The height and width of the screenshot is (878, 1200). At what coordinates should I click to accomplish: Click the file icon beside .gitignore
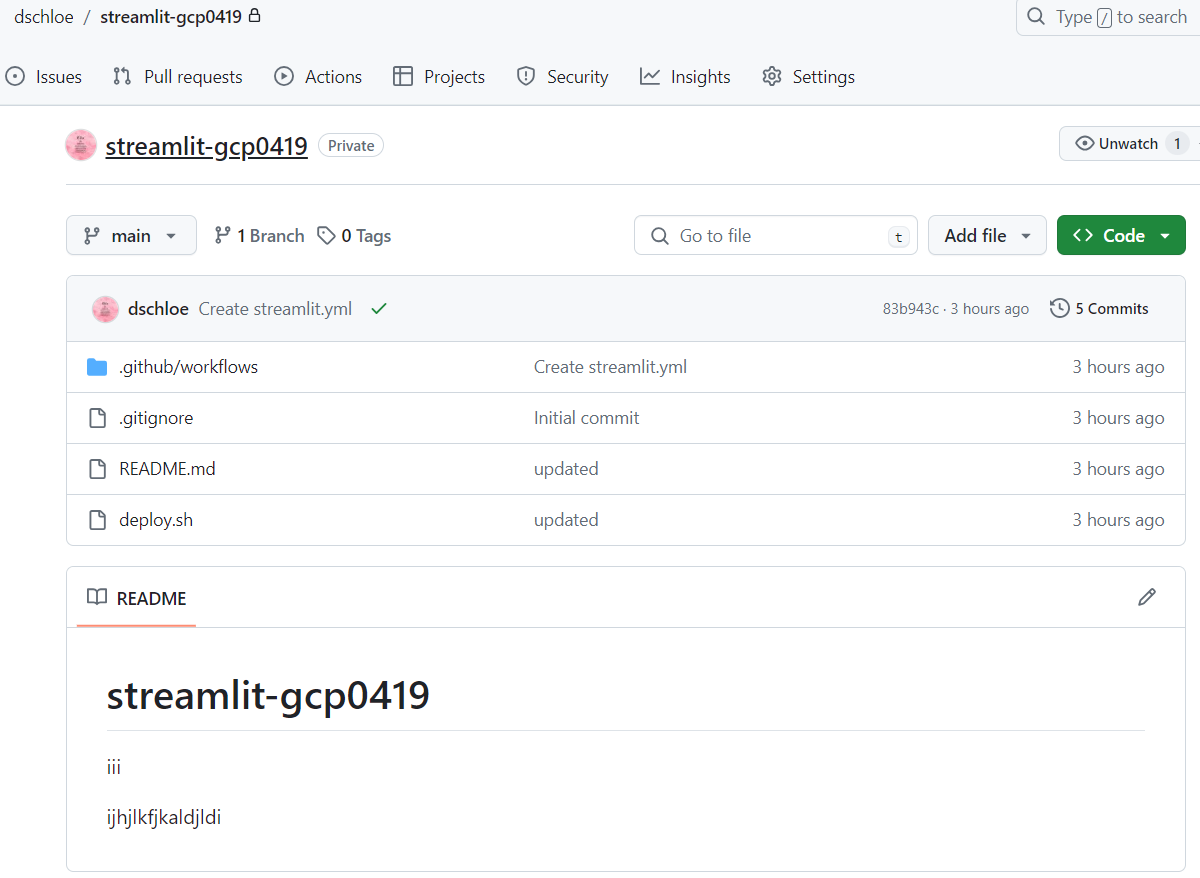[x=97, y=418]
